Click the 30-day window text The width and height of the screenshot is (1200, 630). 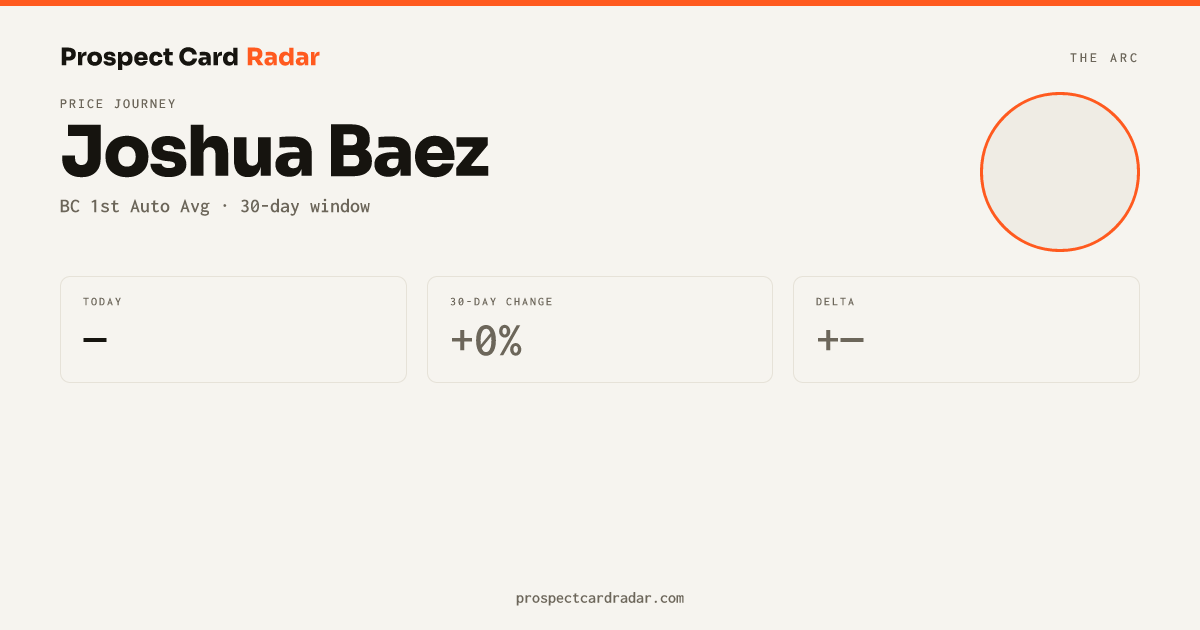[x=305, y=207]
